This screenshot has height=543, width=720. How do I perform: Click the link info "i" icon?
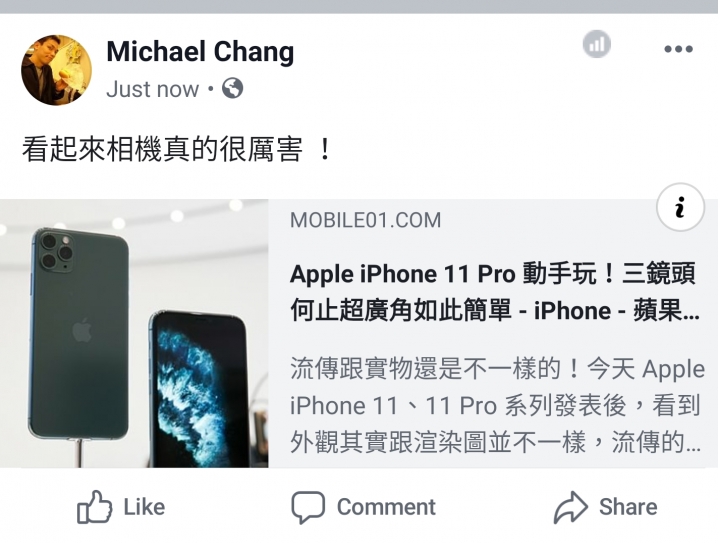point(680,207)
